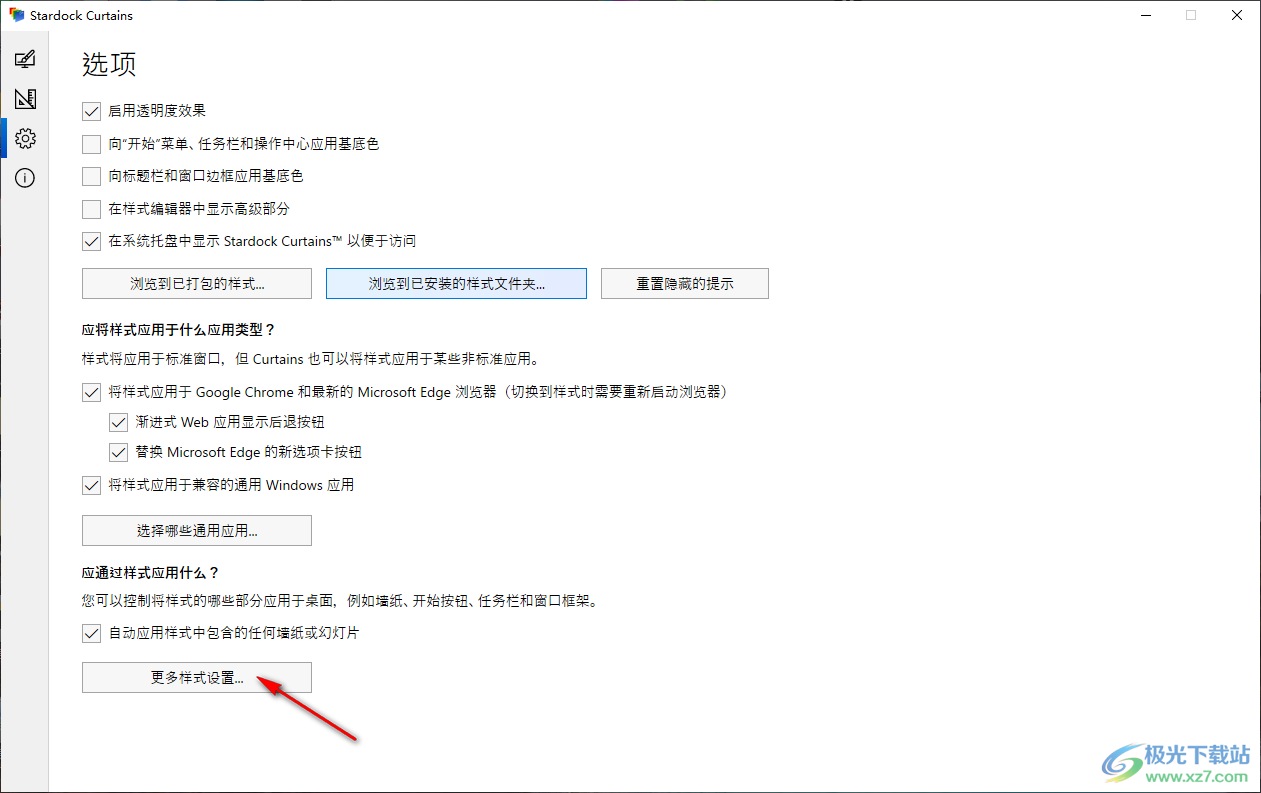Open 选择哪些通用应用... dialog

(x=197, y=531)
